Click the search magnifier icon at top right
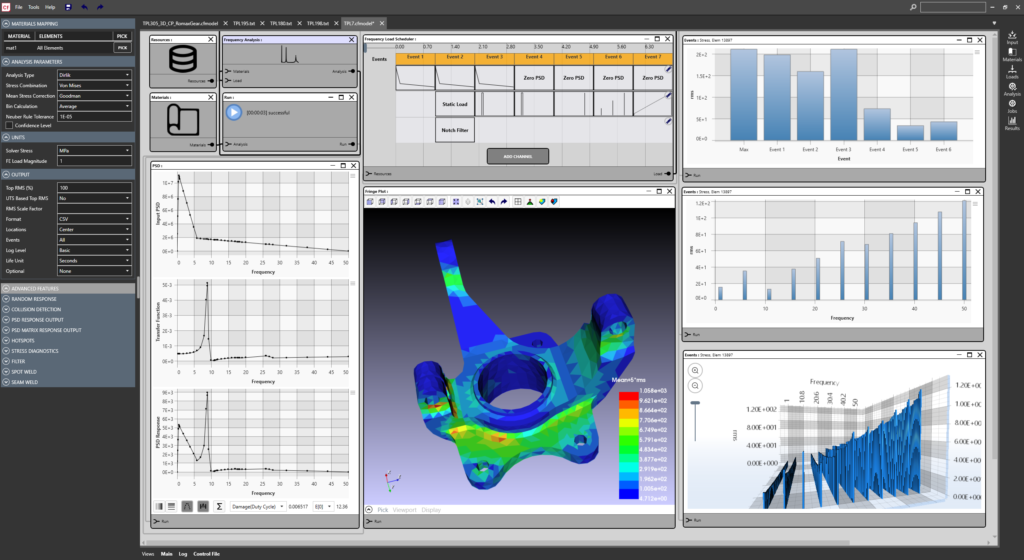Image resolution: width=1024 pixels, height=560 pixels. coord(913,7)
